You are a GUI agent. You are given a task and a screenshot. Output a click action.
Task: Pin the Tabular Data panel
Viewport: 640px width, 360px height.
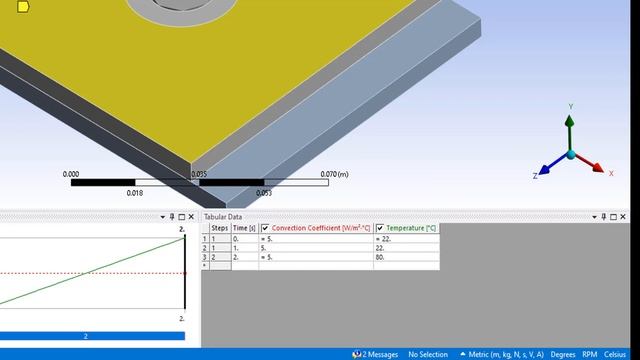(x=604, y=217)
